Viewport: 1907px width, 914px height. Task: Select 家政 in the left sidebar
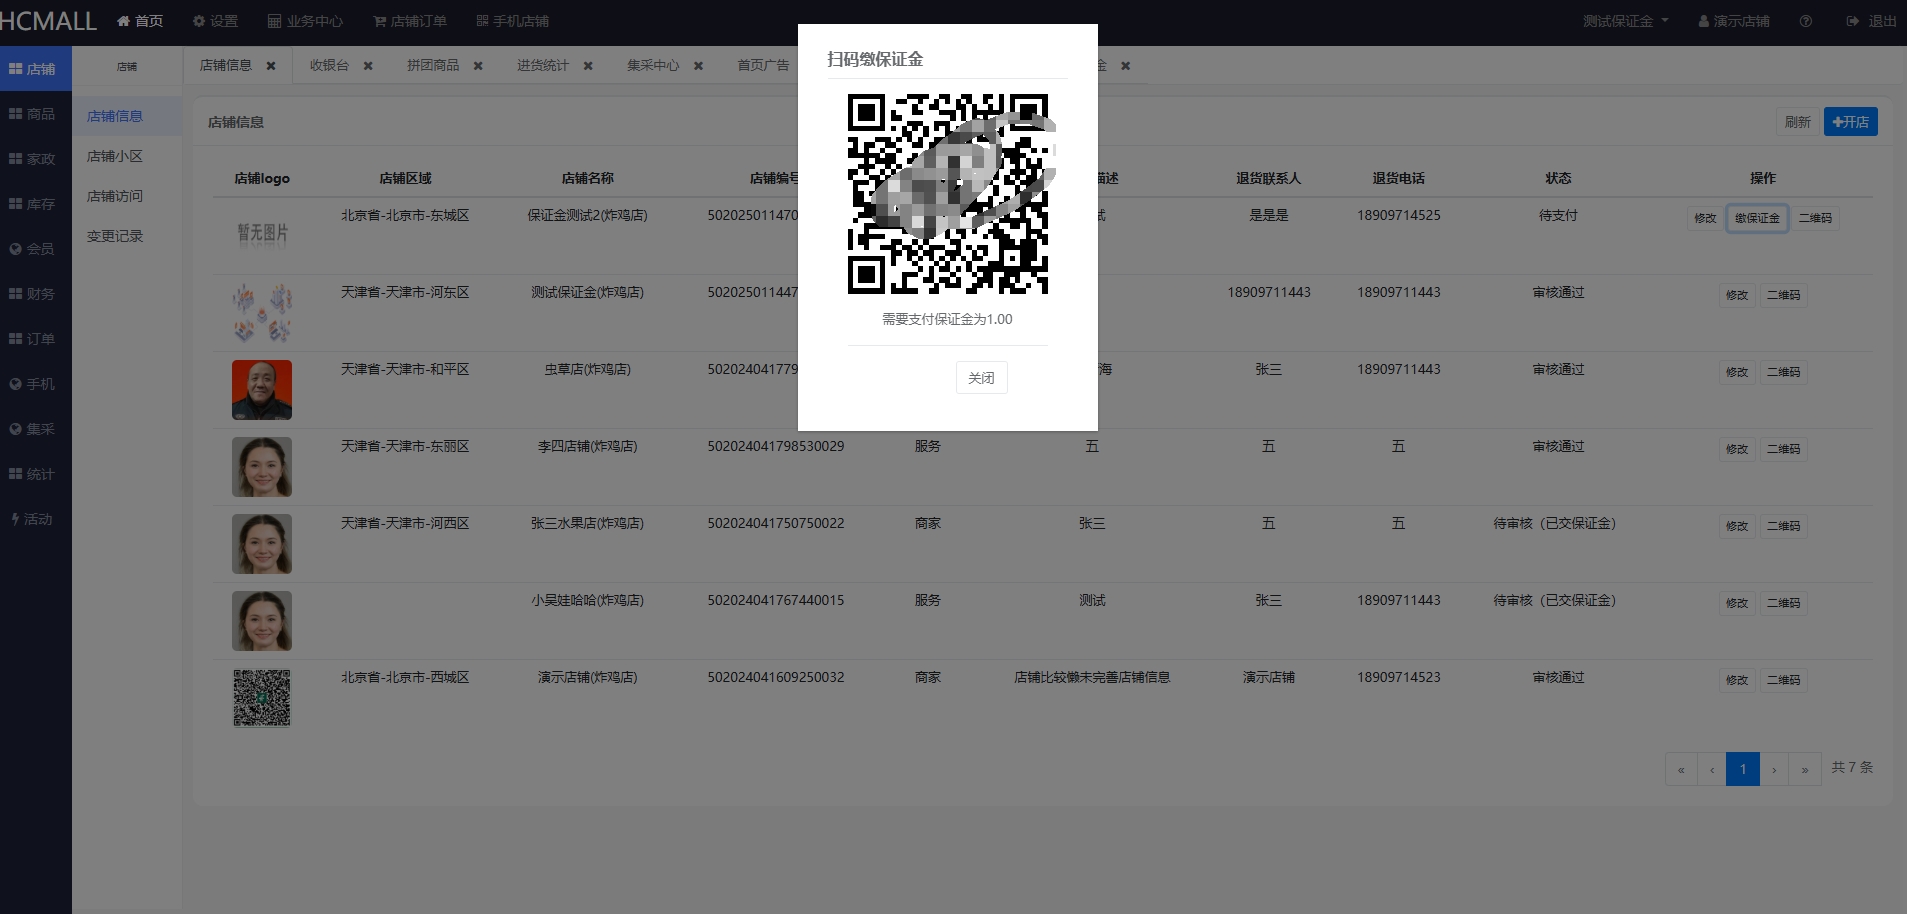click(x=35, y=159)
